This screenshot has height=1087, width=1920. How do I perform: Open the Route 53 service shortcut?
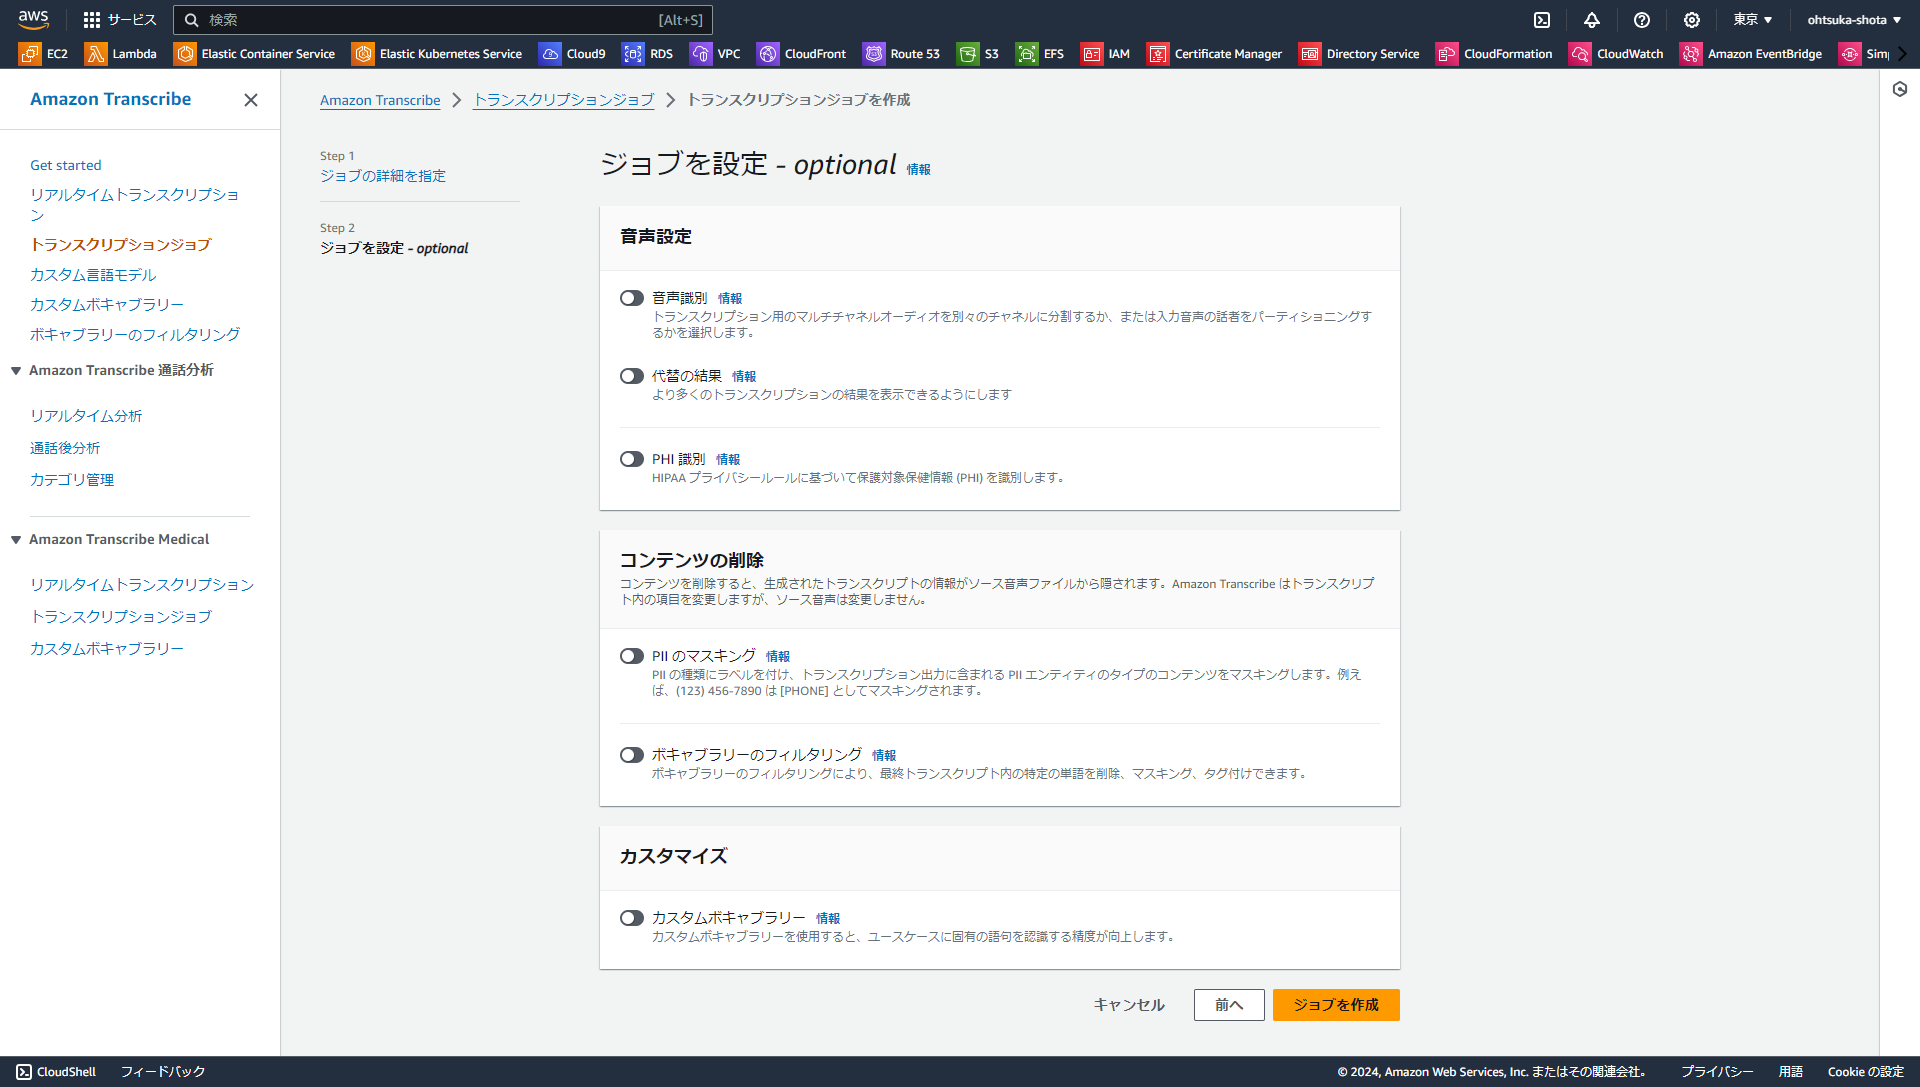pyautogui.click(x=901, y=54)
